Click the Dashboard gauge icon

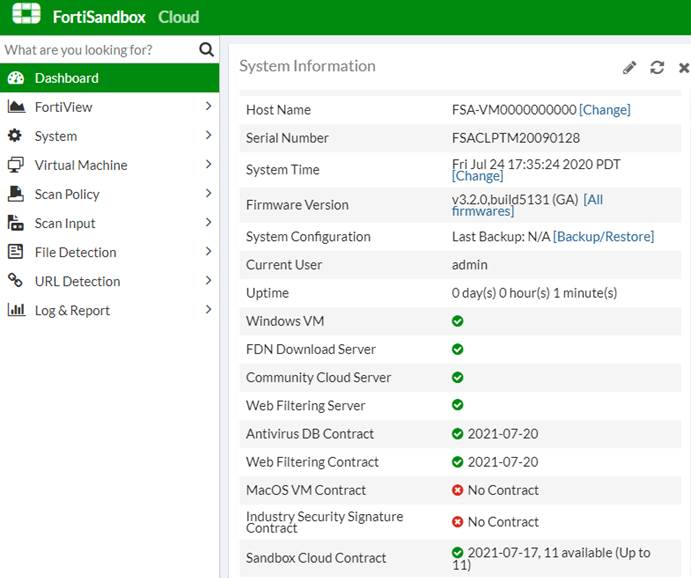tap(16, 78)
